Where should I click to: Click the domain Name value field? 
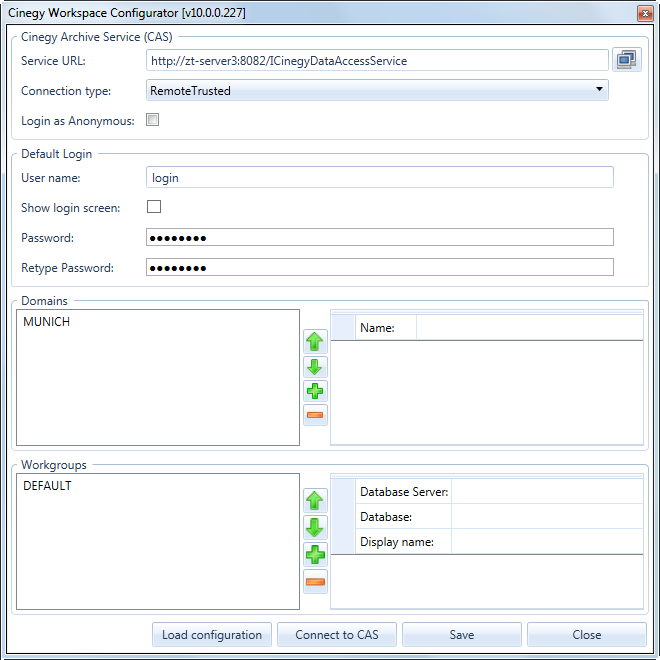click(530, 327)
